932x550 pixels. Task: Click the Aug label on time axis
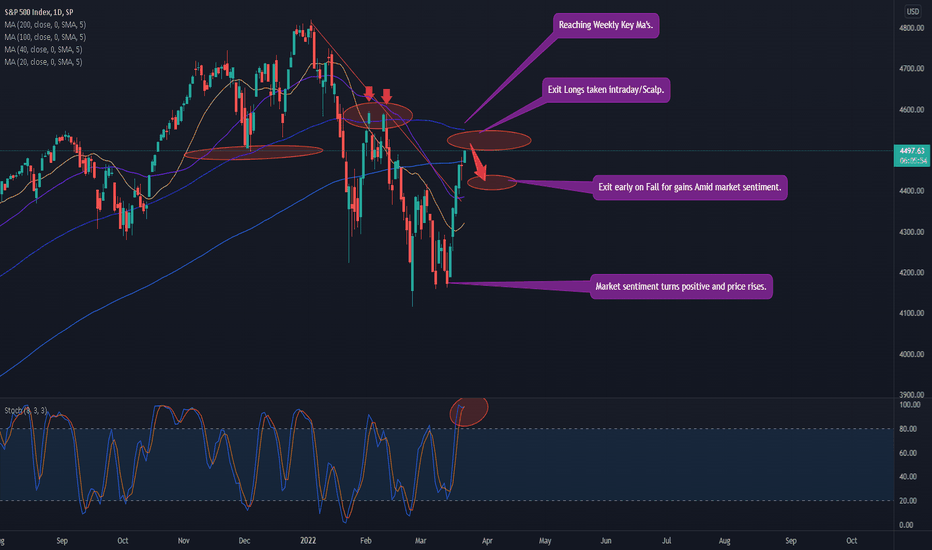click(x=725, y=540)
